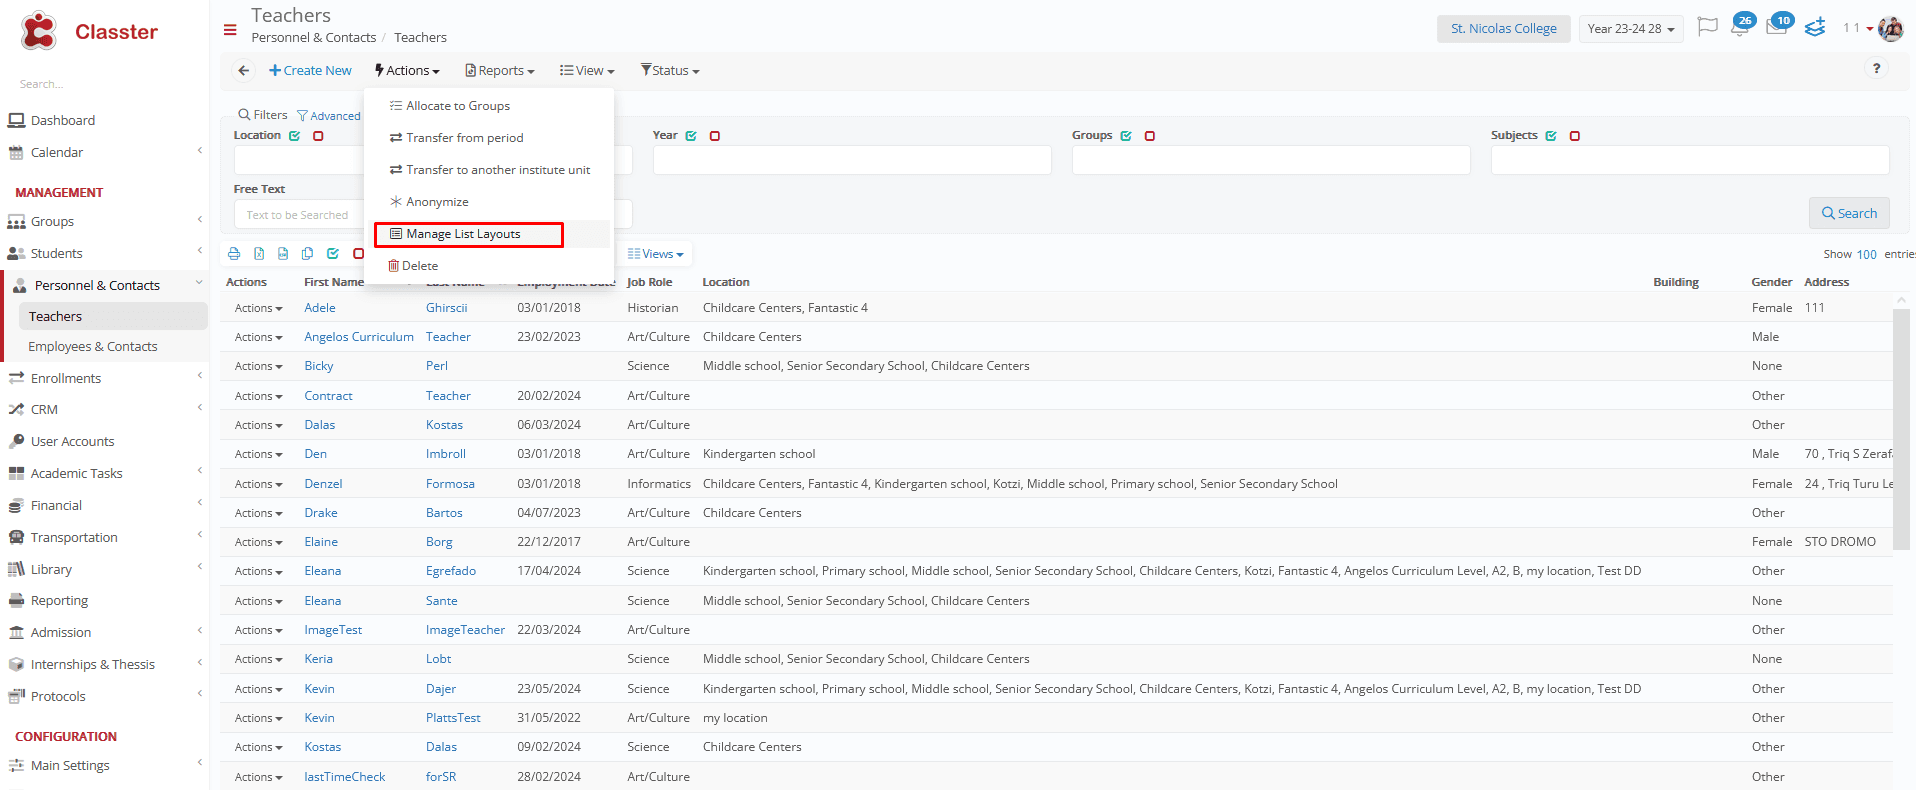Clear Groups filter with red square

click(1150, 136)
